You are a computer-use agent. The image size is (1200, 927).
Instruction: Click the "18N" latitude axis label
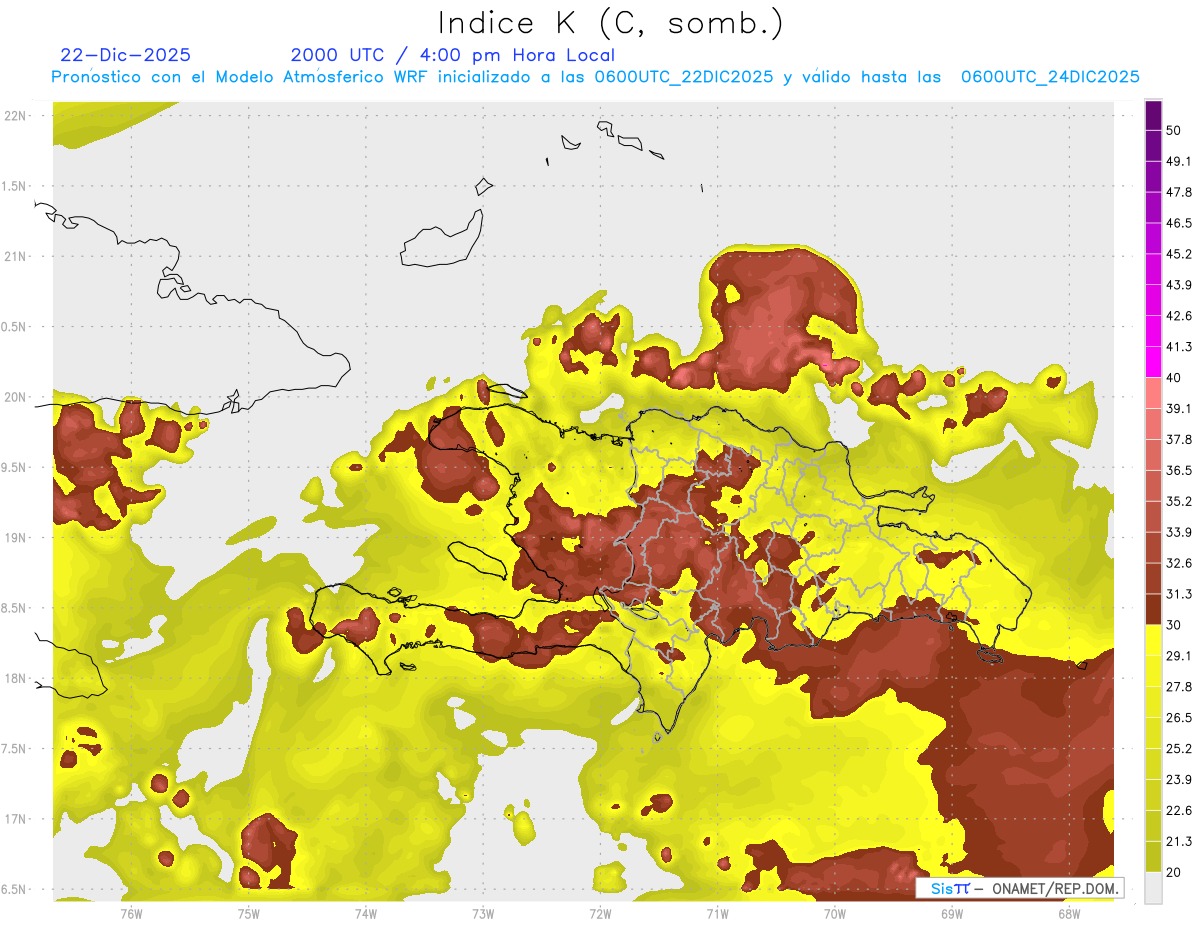[x=15, y=679]
